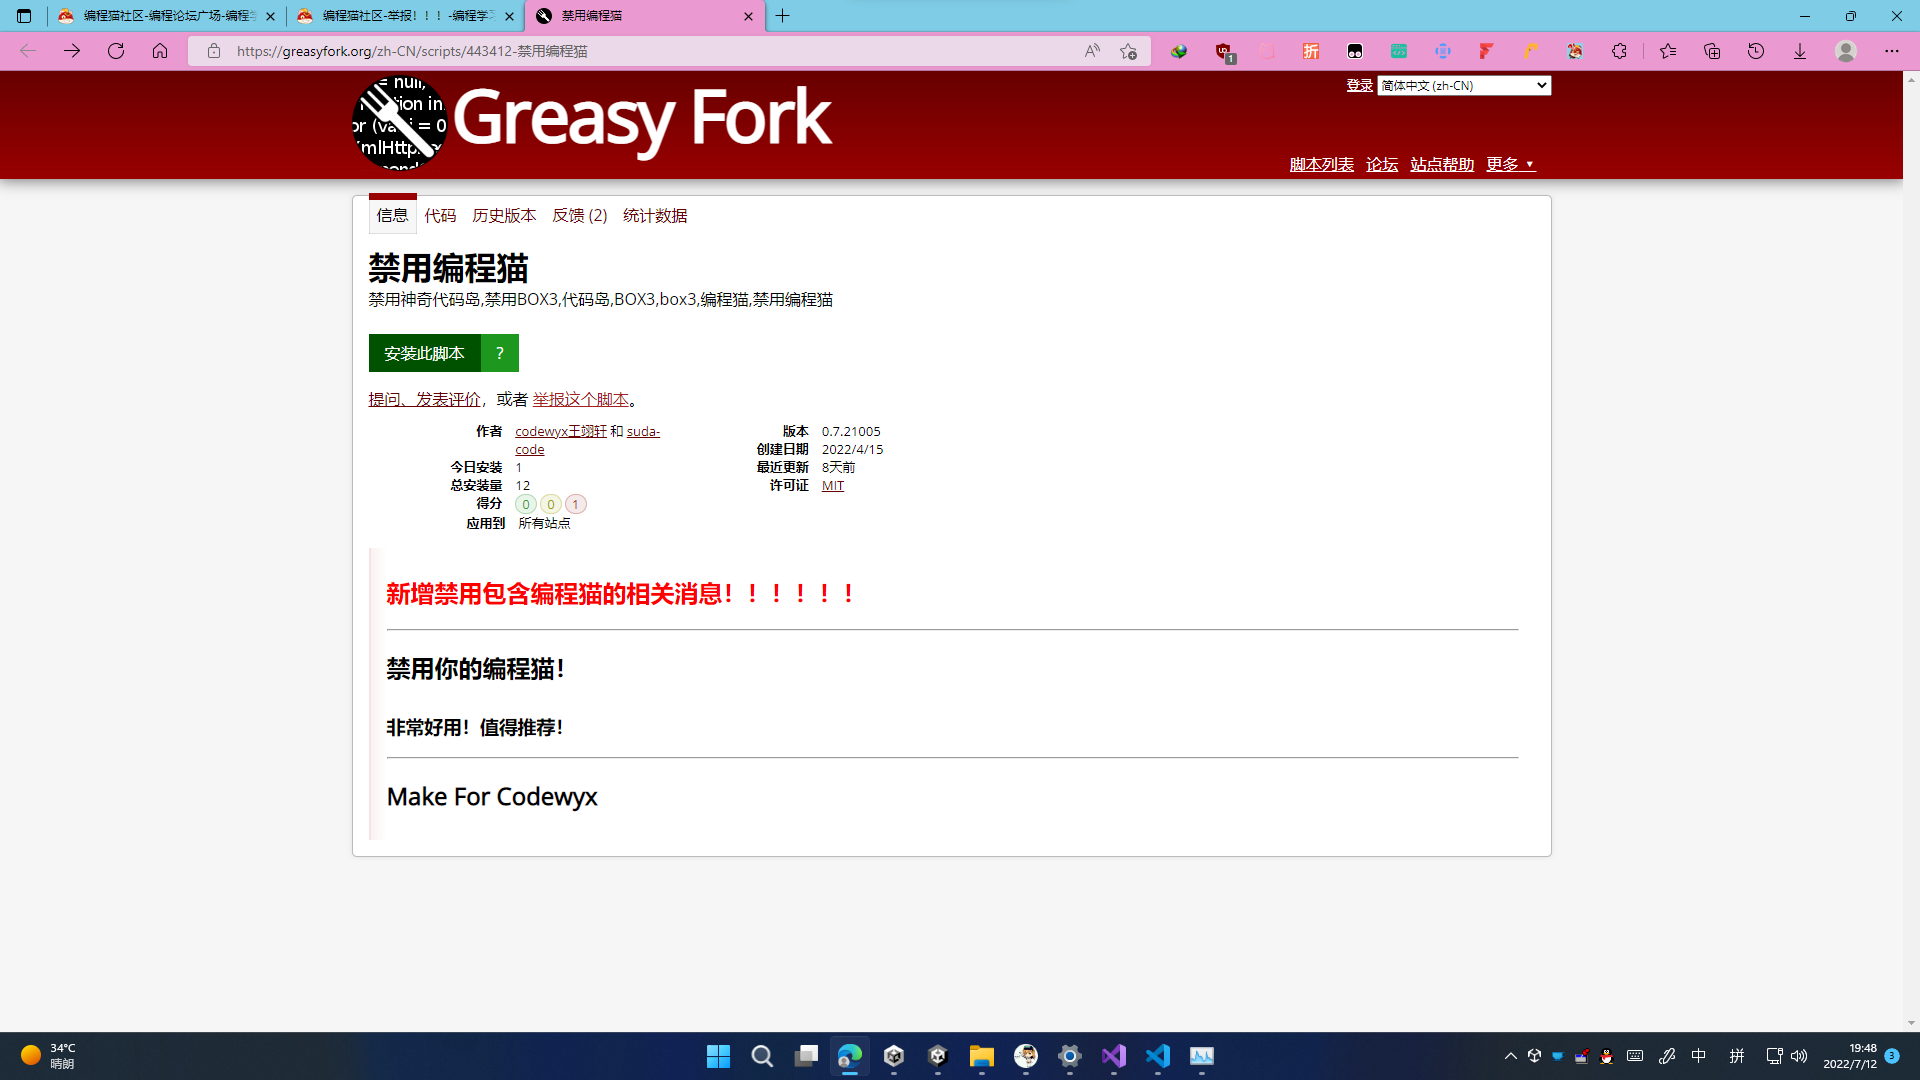Open the 反馈 (2) tab
The image size is (1920, 1080).
[580, 215]
